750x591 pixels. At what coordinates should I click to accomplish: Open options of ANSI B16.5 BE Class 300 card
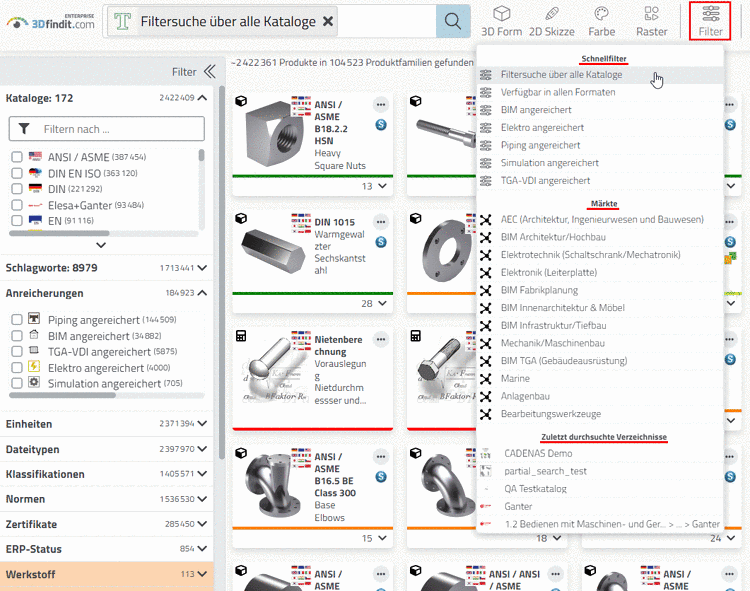tap(381, 457)
